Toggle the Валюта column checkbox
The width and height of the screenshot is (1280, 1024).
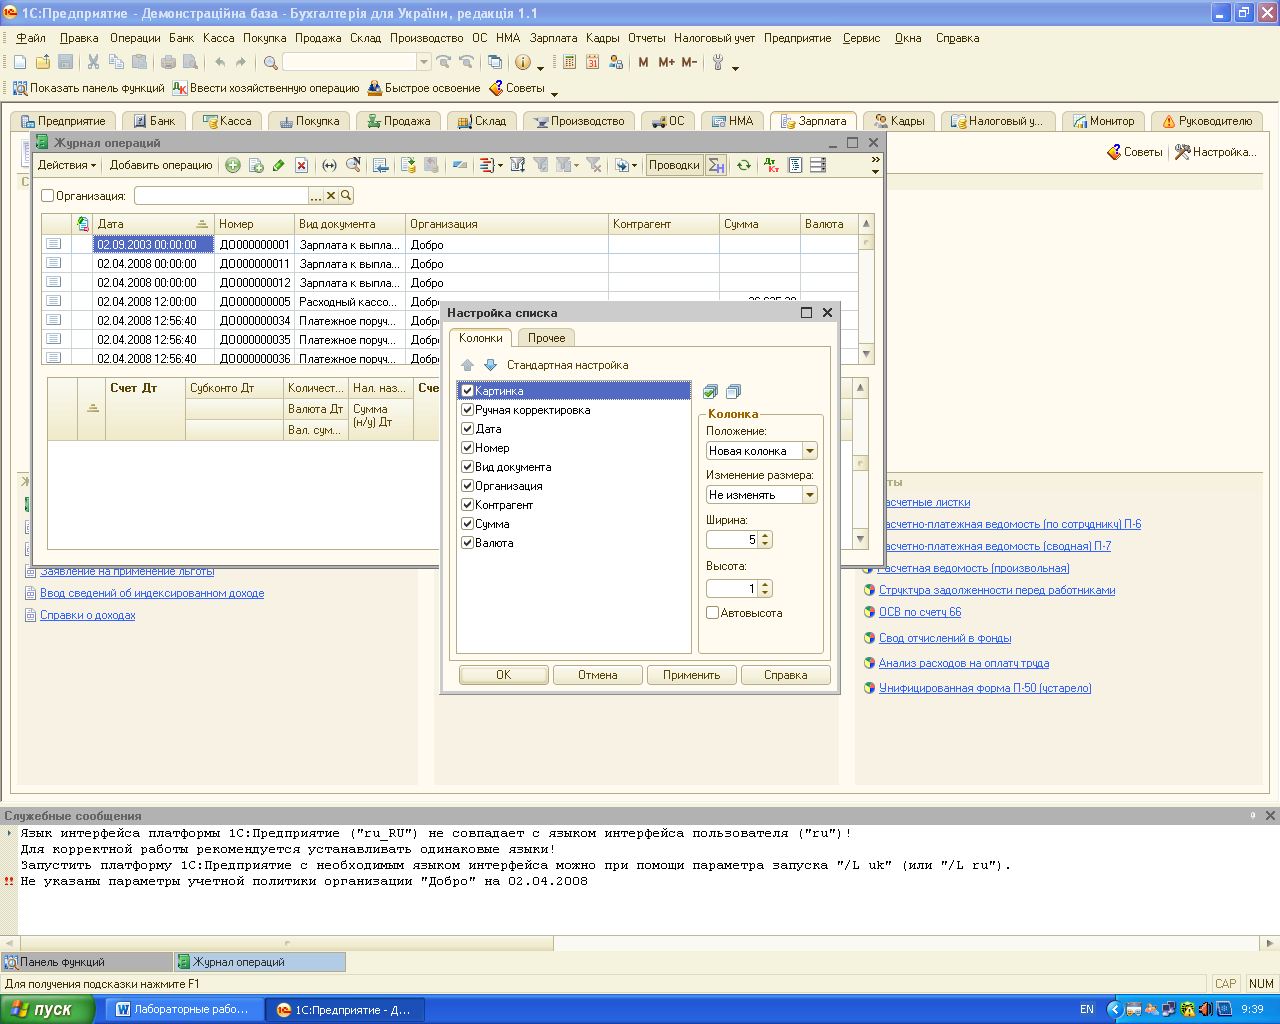[x=467, y=543]
